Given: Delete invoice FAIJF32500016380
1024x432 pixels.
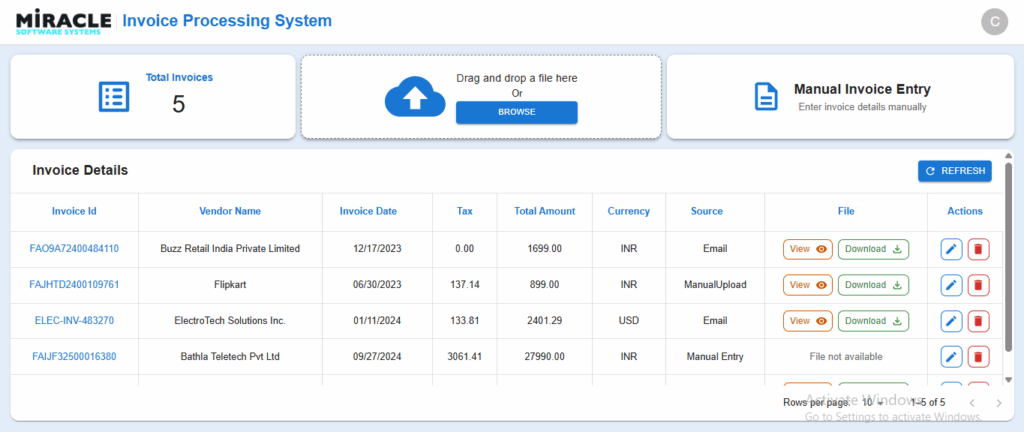Looking at the screenshot, I should (x=978, y=357).
